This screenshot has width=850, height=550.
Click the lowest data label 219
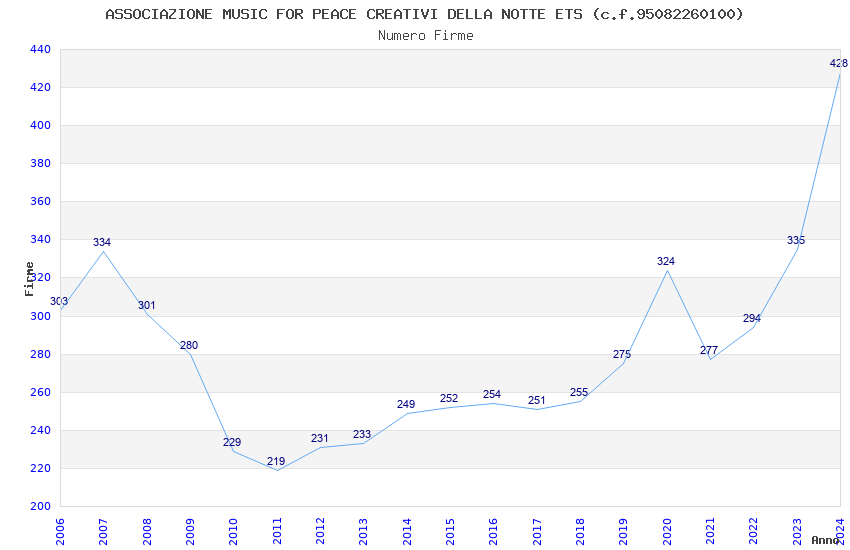click(276, 461)
